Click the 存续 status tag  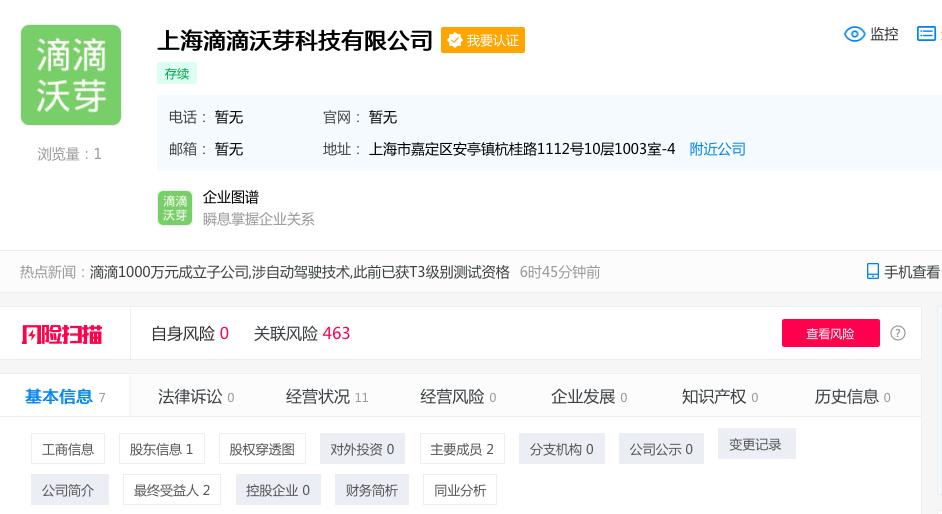click(177, 73)
